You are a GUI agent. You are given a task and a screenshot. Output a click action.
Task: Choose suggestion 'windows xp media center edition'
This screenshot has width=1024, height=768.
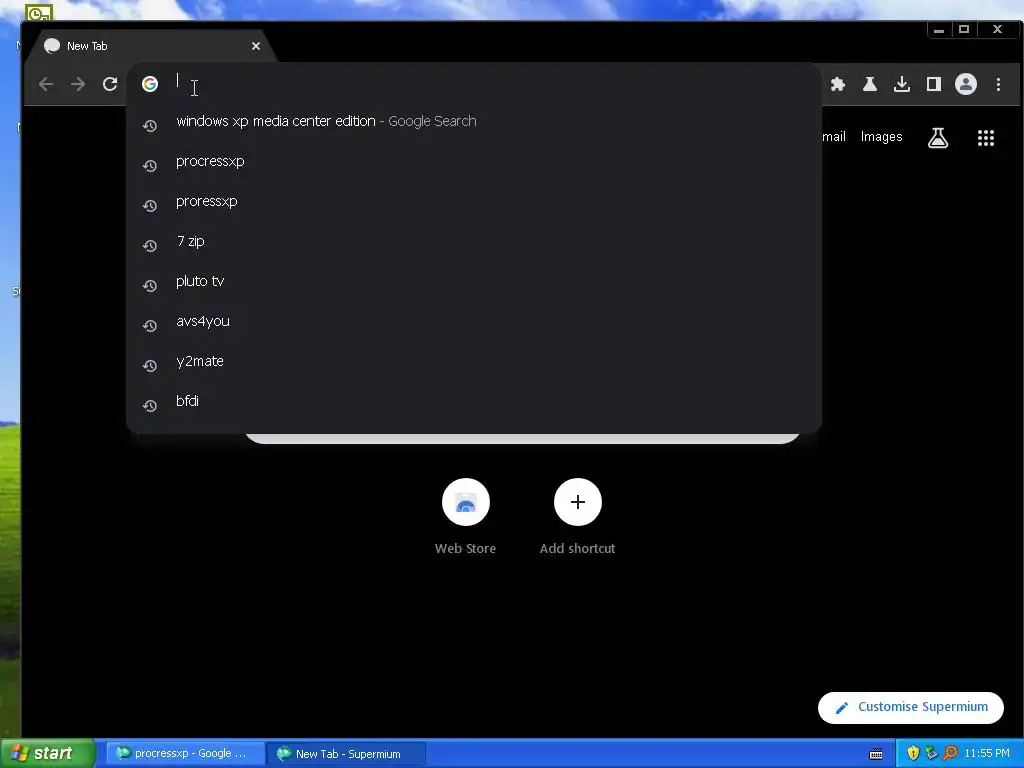point(473,121)
